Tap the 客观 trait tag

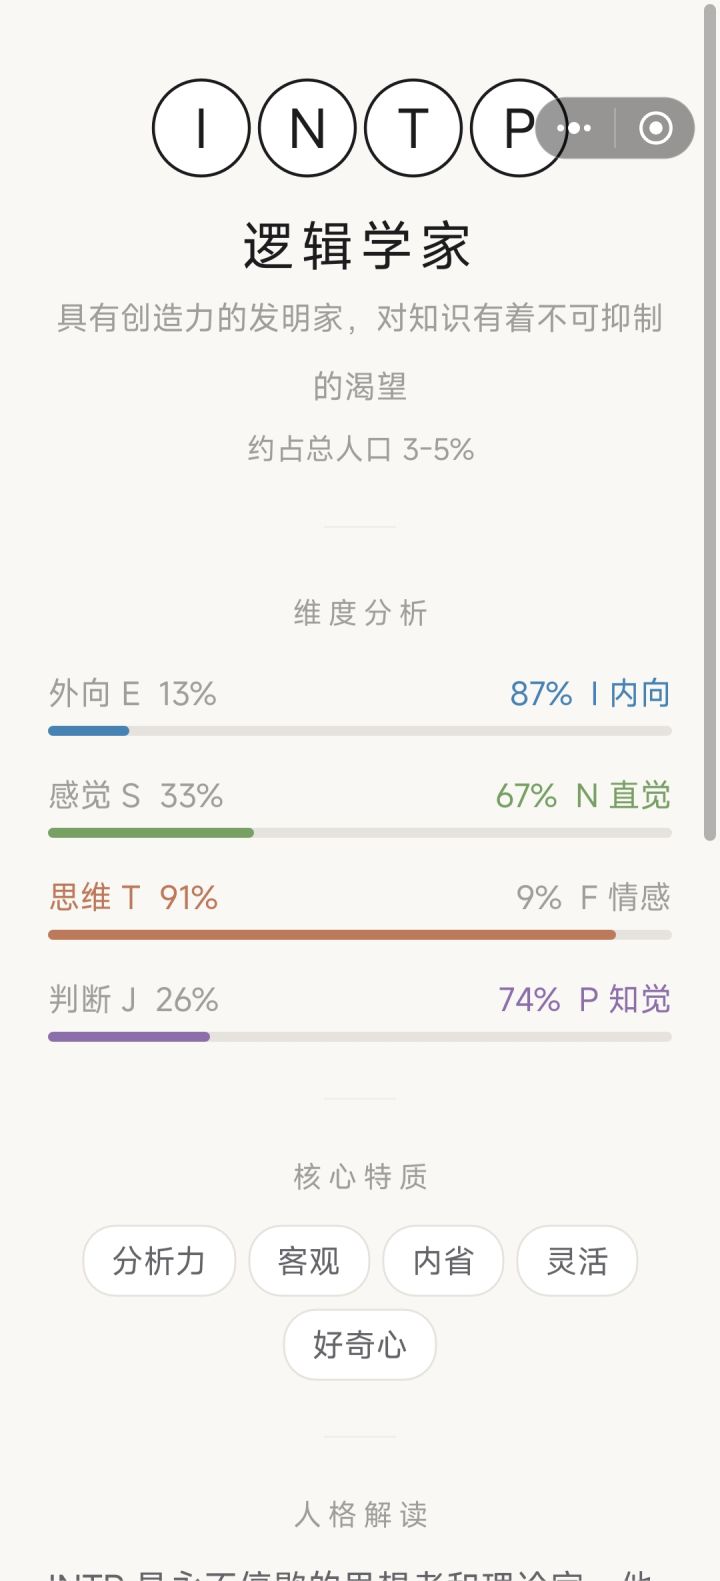309,1261
